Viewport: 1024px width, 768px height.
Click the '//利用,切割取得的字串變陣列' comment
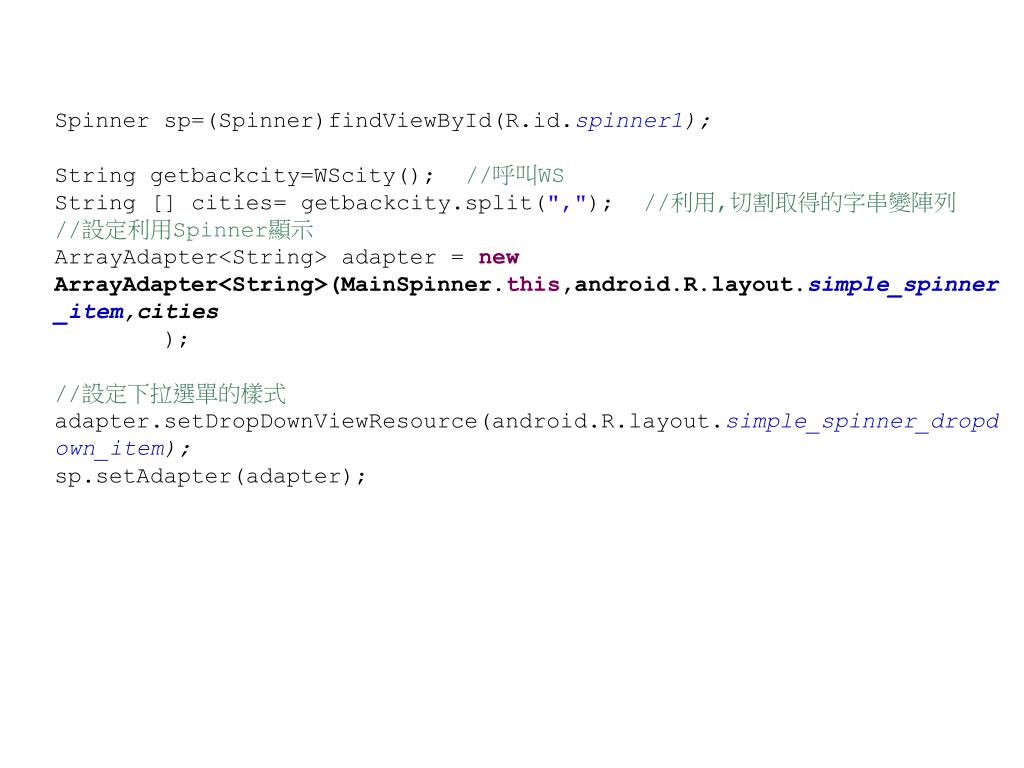800,203
